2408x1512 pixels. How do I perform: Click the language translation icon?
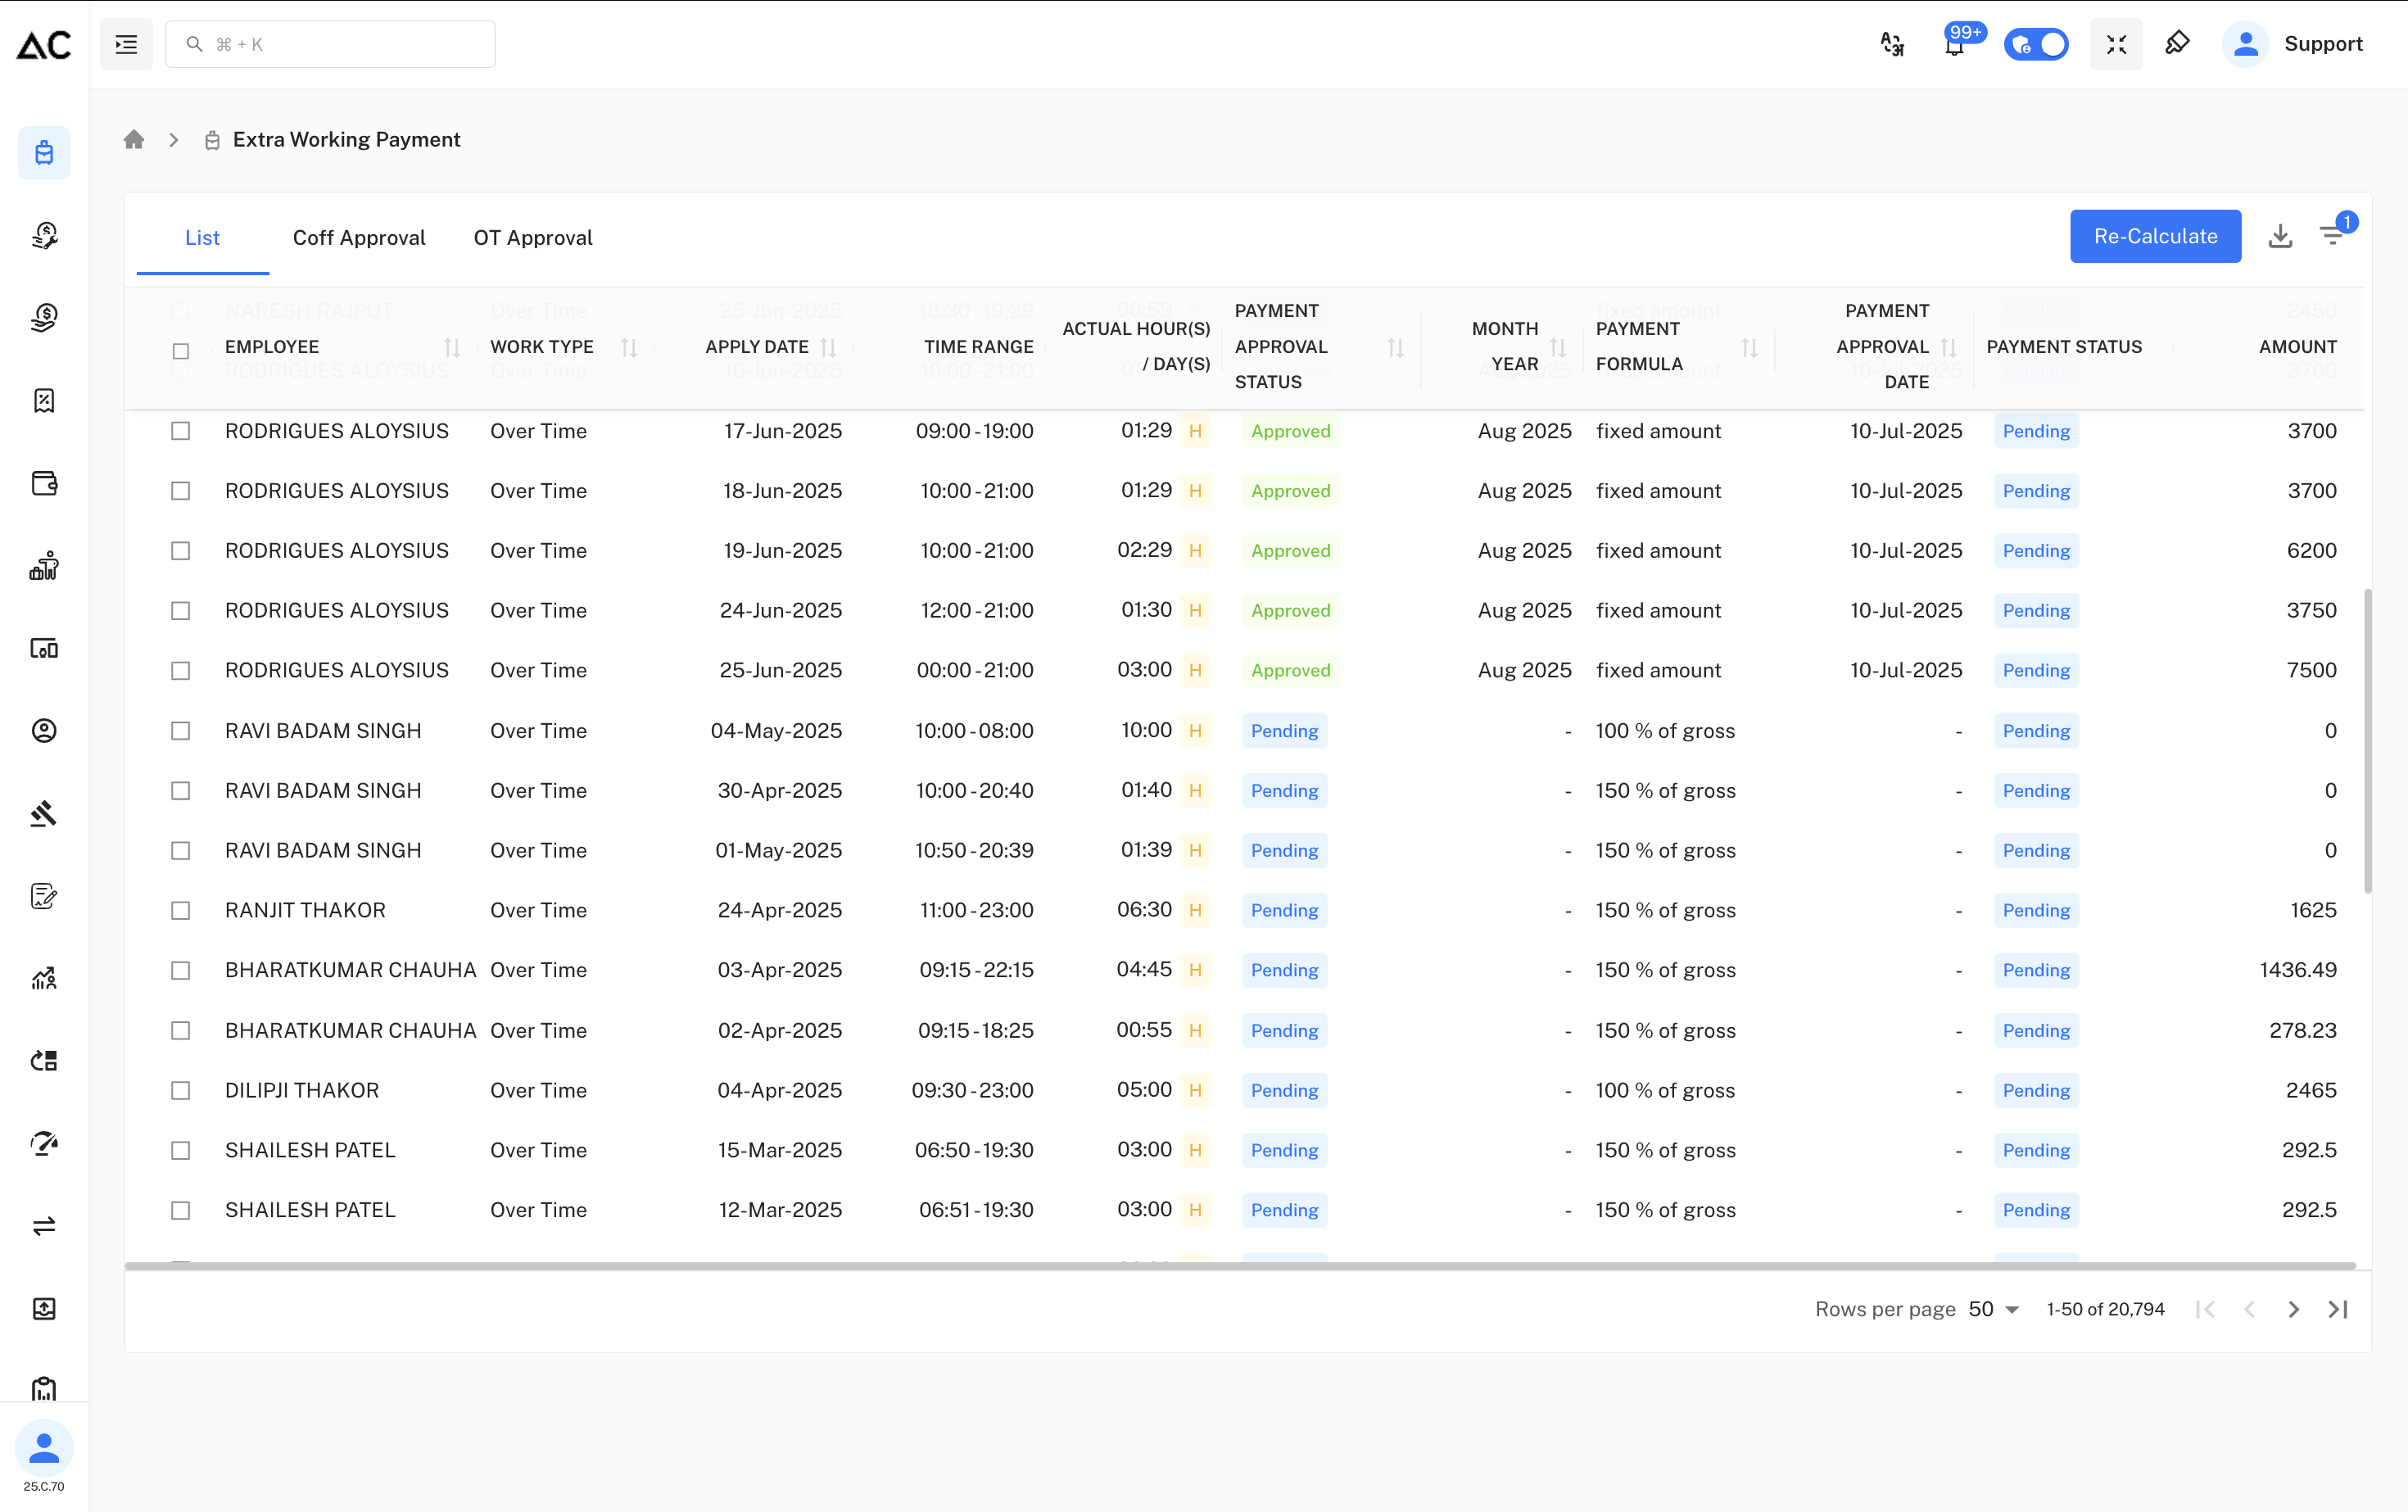(x=1891, y=44)
